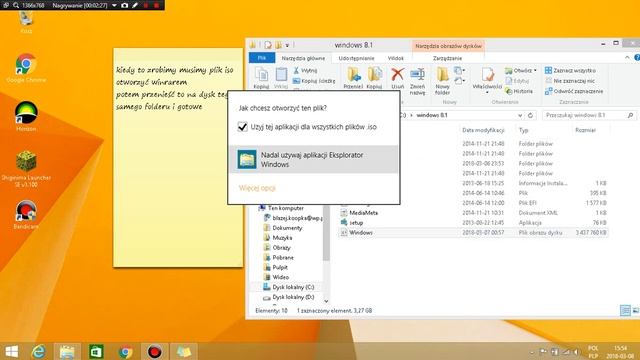
Task: Open quick access toolbar customize dropdown
Action: tap(287, 45)
